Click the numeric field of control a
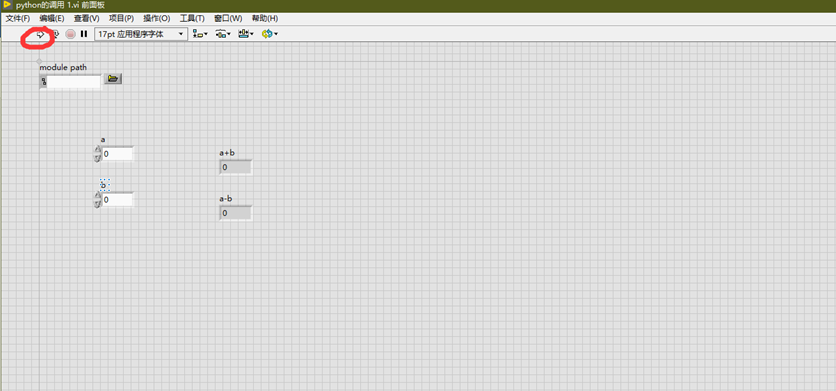836x391 pixels. tap(117, 154)
